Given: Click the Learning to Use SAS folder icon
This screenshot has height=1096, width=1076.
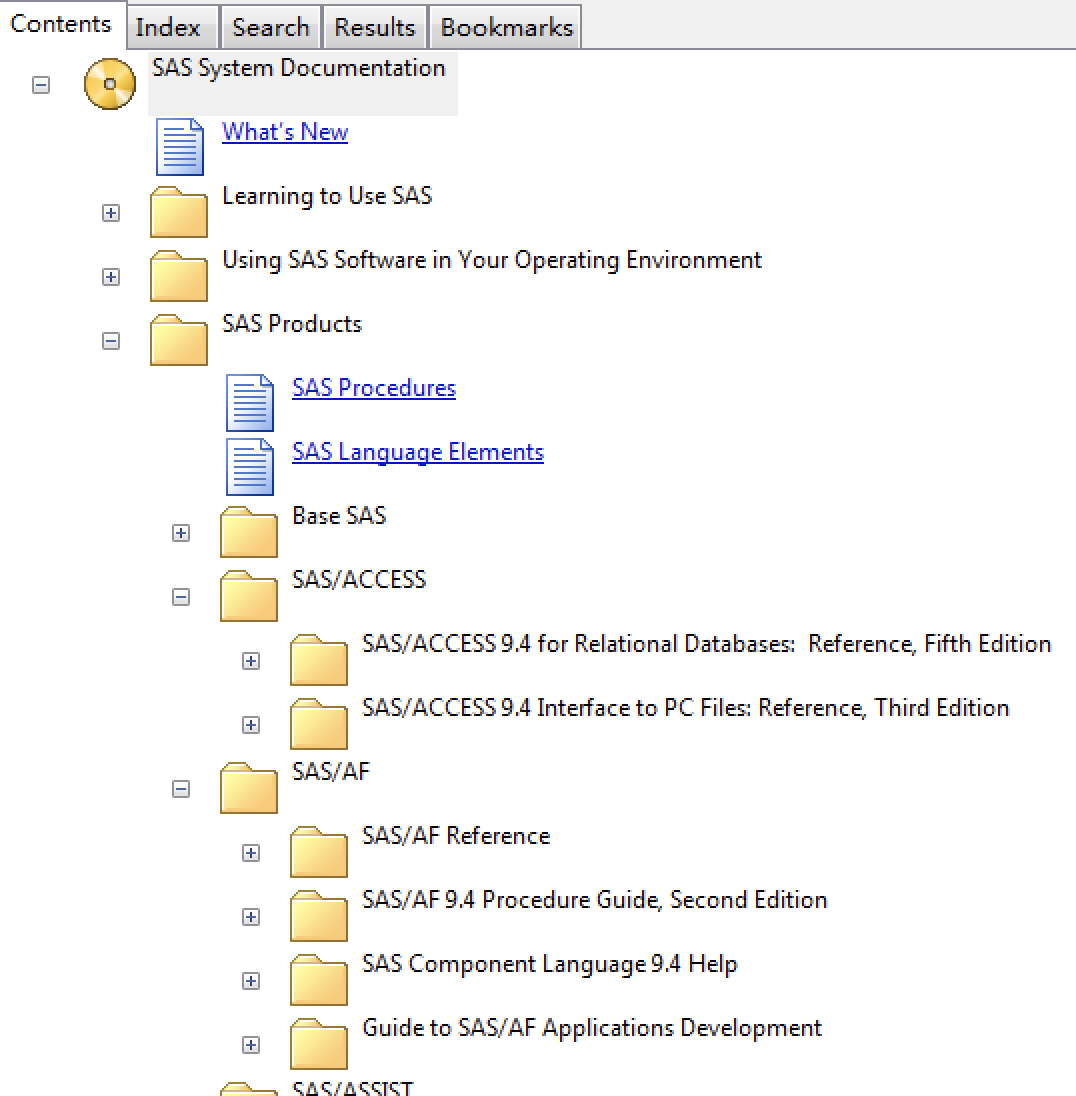Looking at the screenshot, I should pyautogui.click(x=179, y=212).
